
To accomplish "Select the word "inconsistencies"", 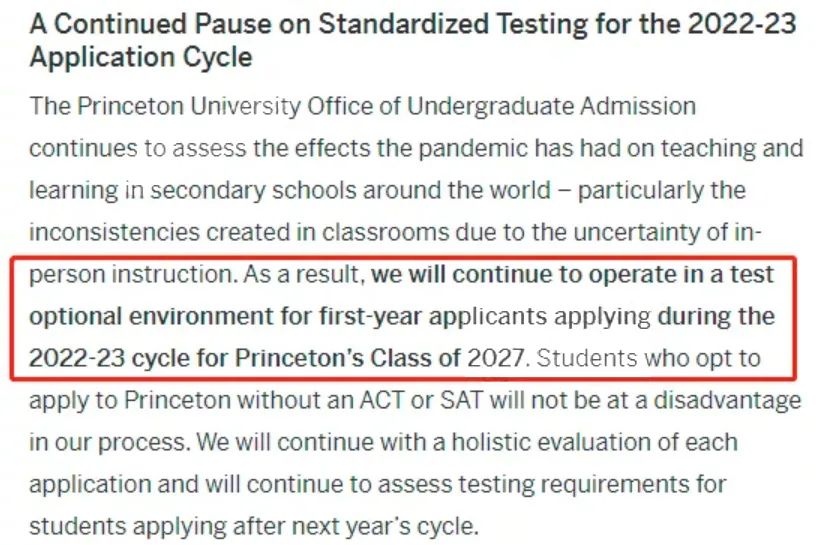I will point(110,232).
